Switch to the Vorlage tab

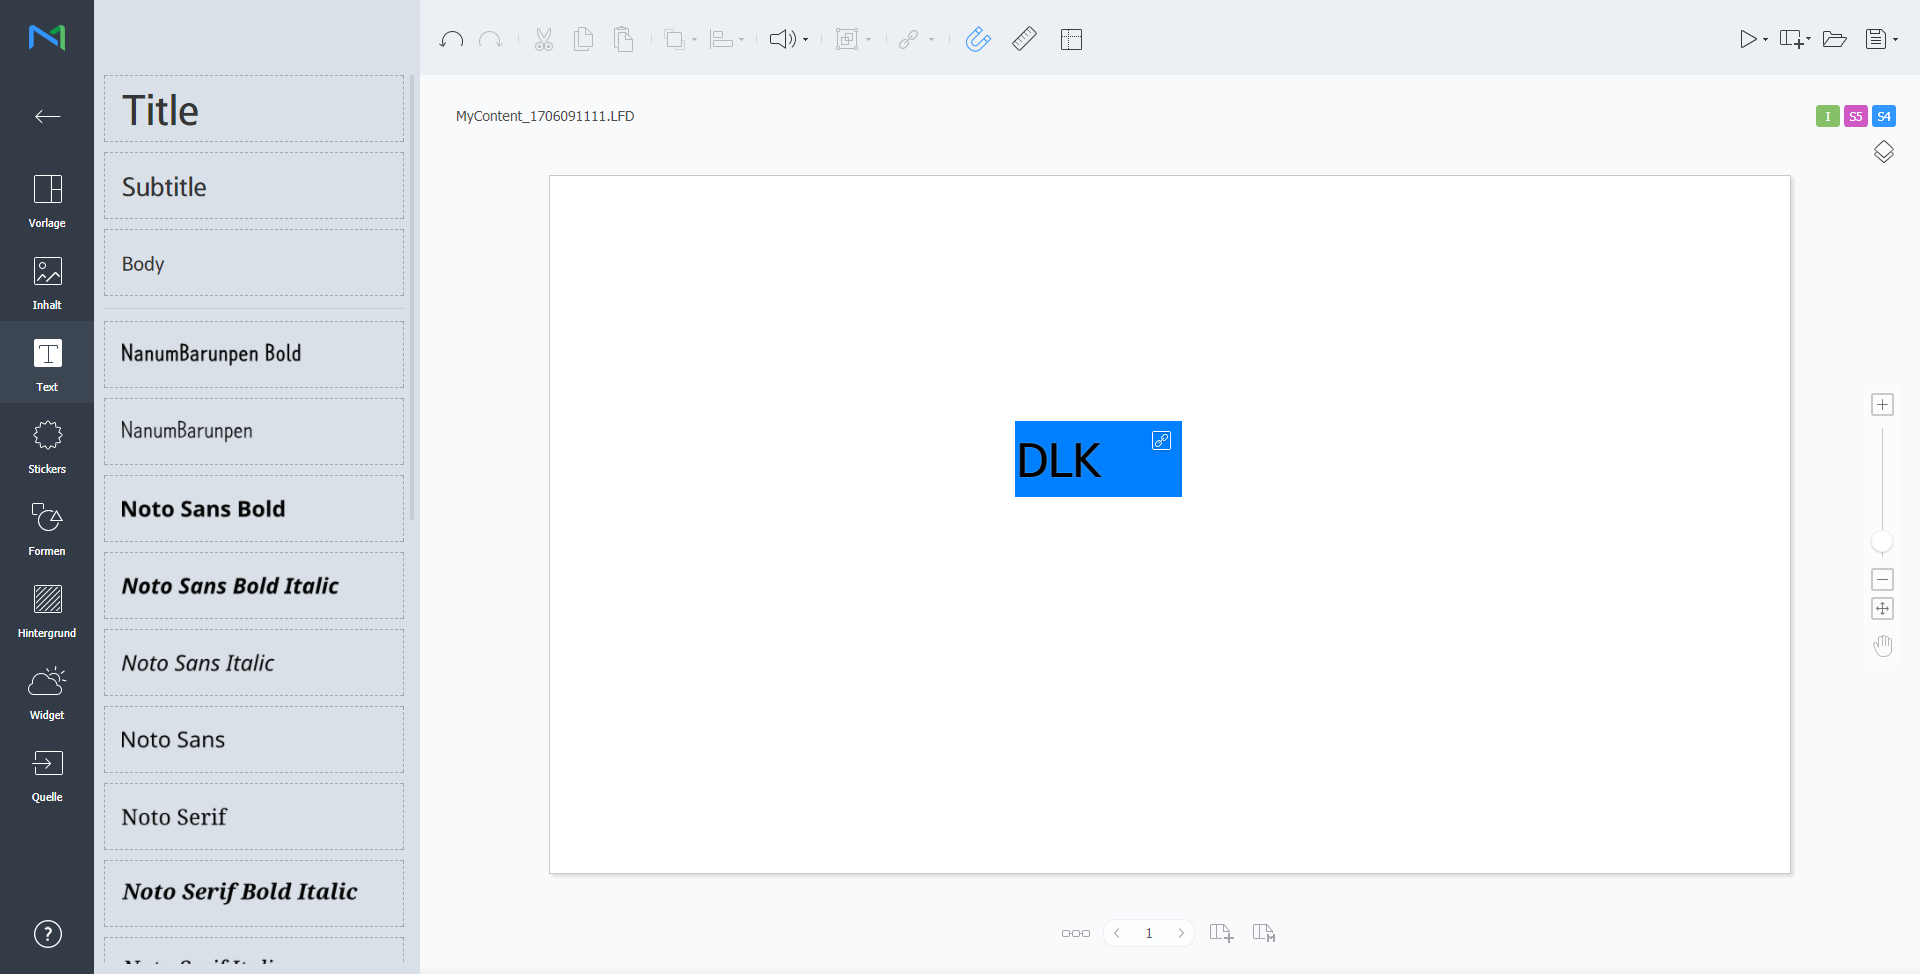click(47, 200)
